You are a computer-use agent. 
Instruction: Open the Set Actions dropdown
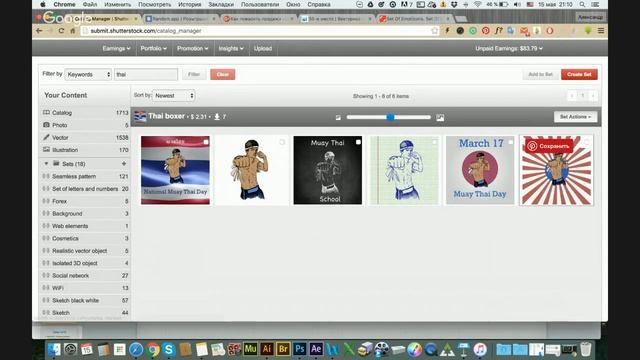pyautogui.click(x=575, y=117)
